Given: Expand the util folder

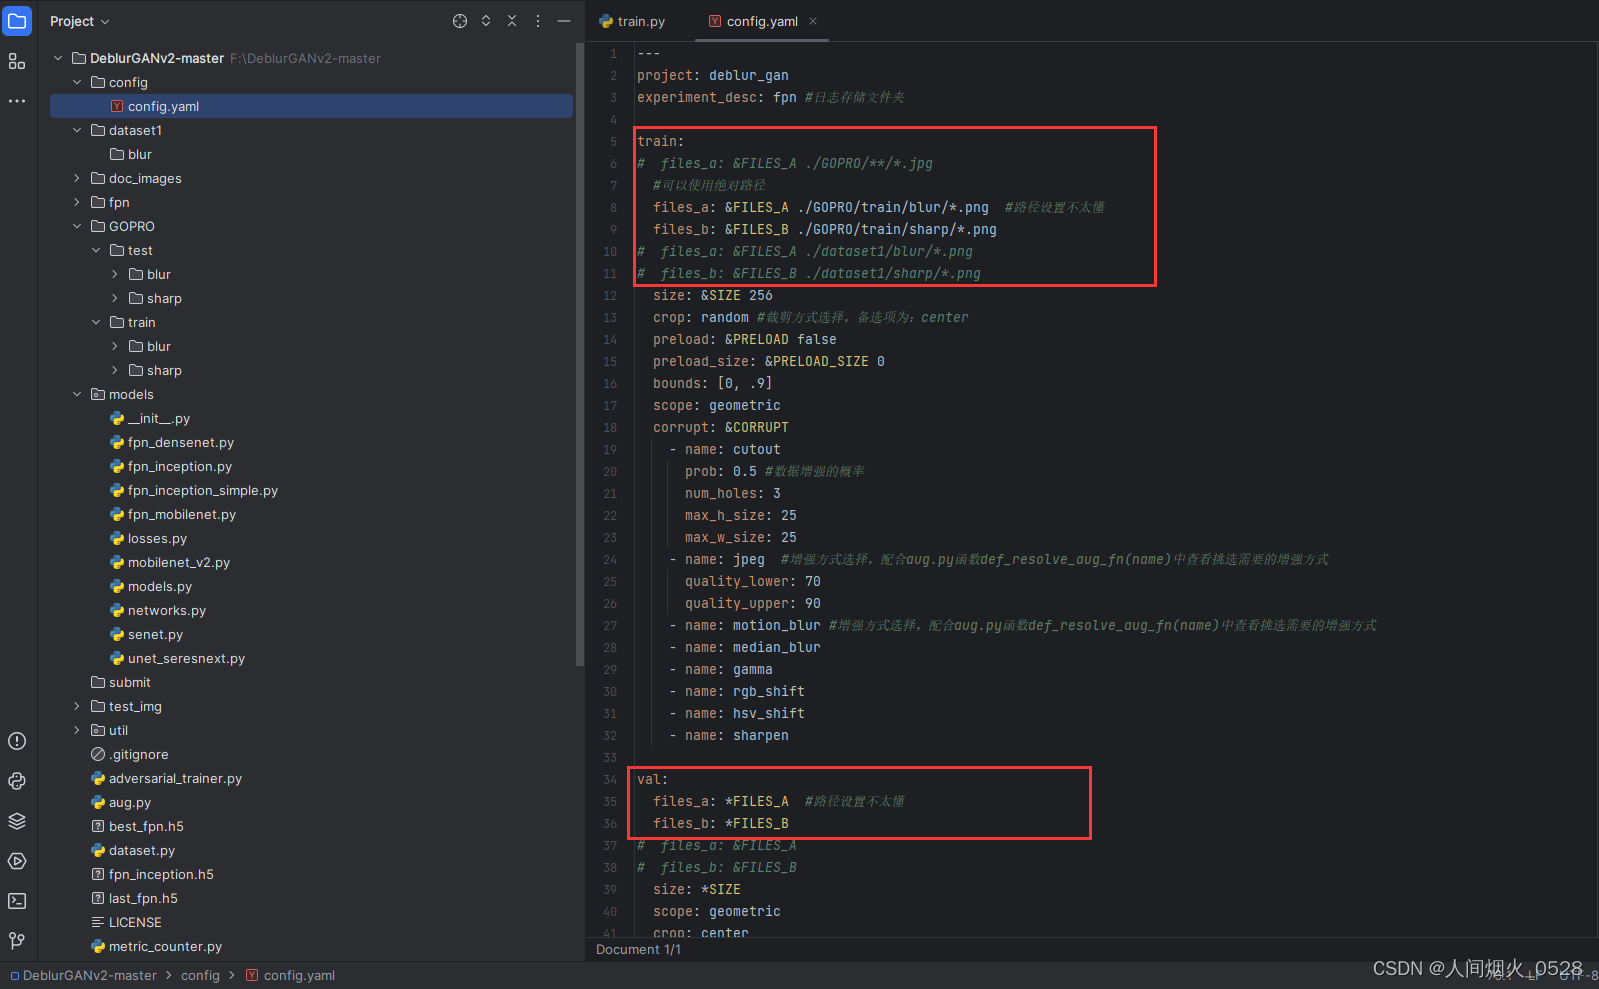Looking at the screenshot, I should click(77, 730).
